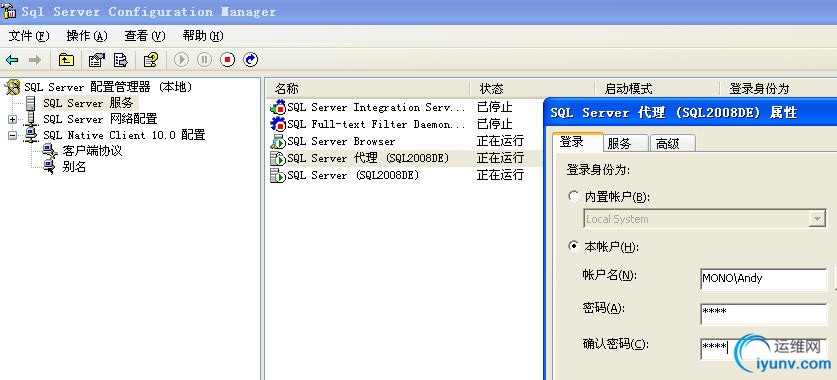Viewport: 837px width, 380px height.
Task: Click the Start Service play icon
Action: (x=181, y=60)
